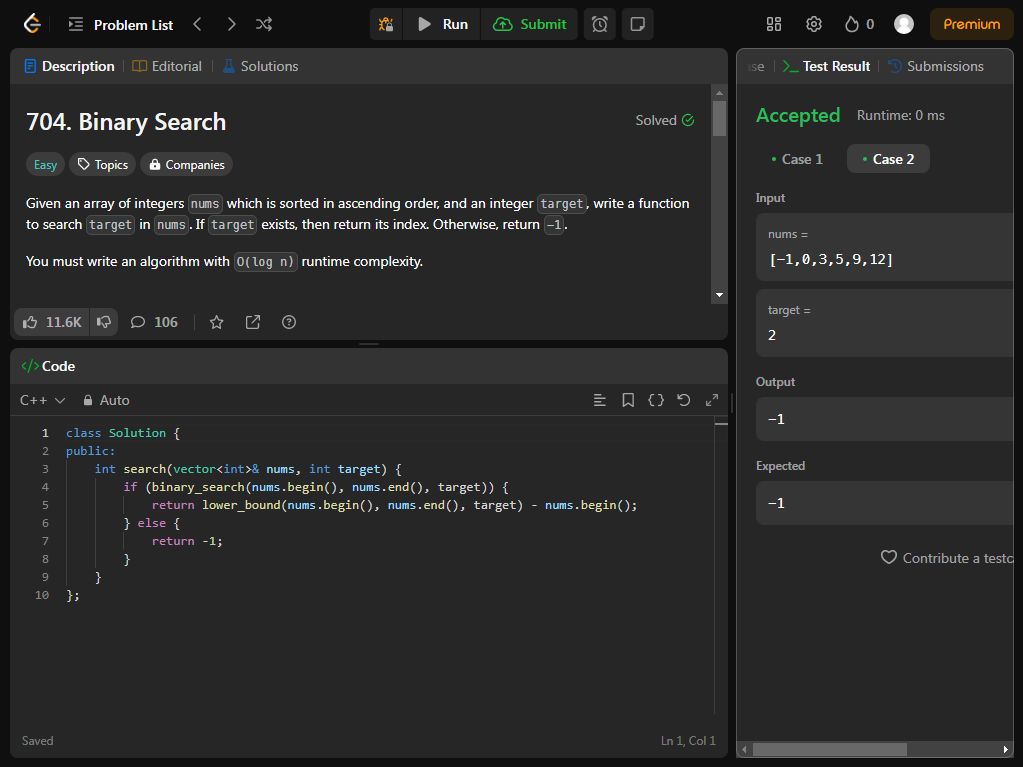Open the Problem List panel
Viewport: 1023px width, 767px height.
point(121,25)
